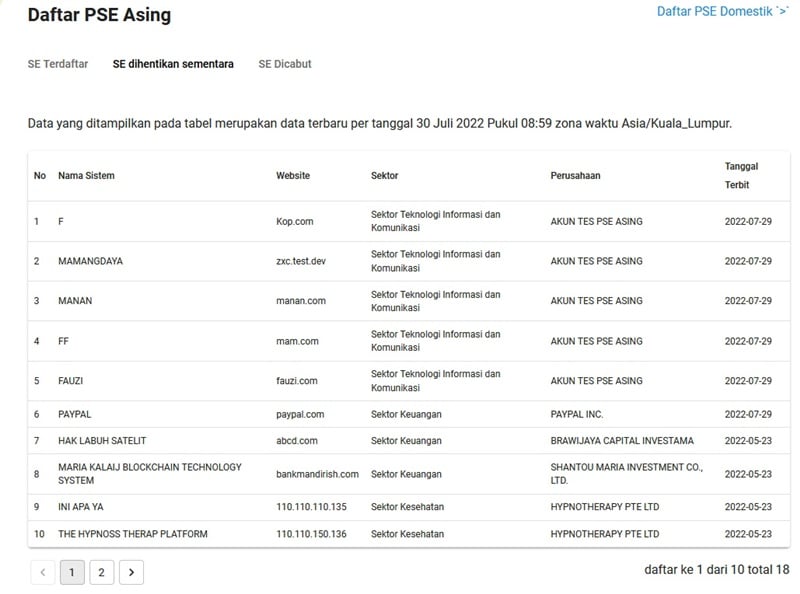Click the 110.110.110.135 website entry

tap(311, 507)
